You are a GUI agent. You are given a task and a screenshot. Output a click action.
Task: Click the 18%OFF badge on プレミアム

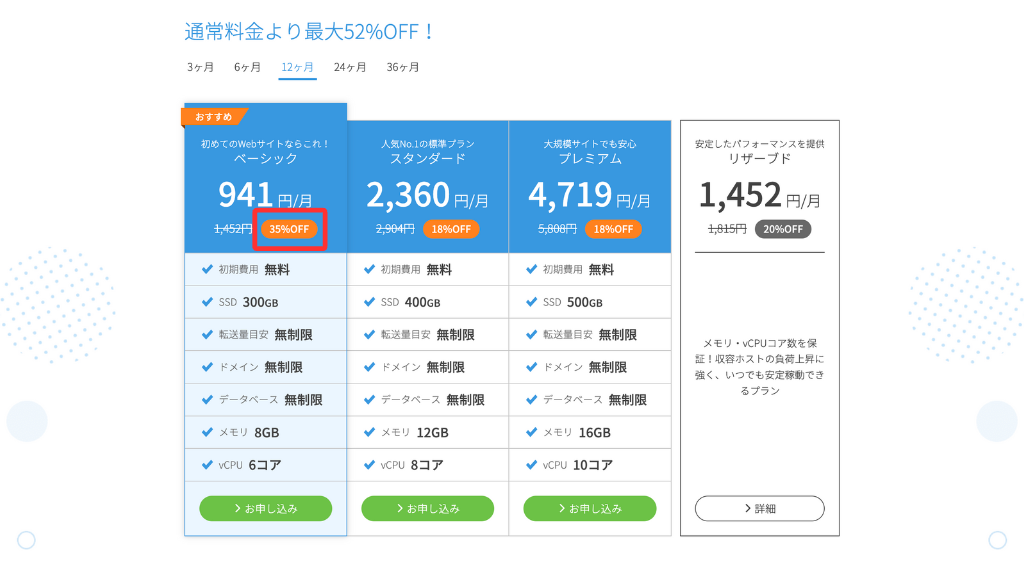pyautogui.click(x=613, y=229)
